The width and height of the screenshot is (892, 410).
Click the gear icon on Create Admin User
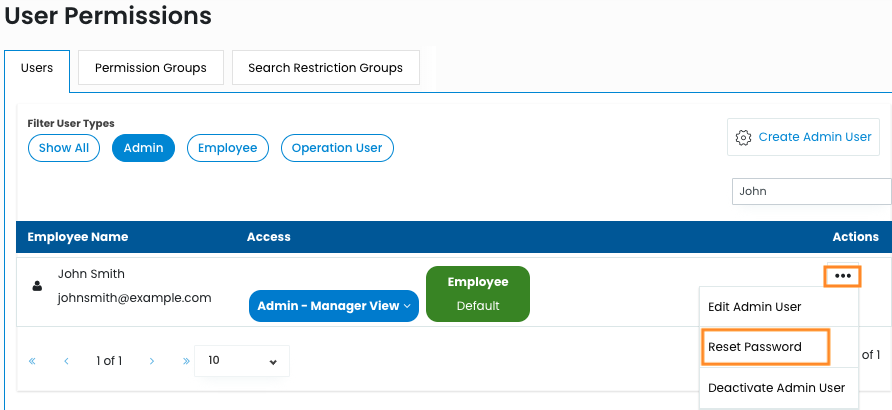tap(743, 137)
